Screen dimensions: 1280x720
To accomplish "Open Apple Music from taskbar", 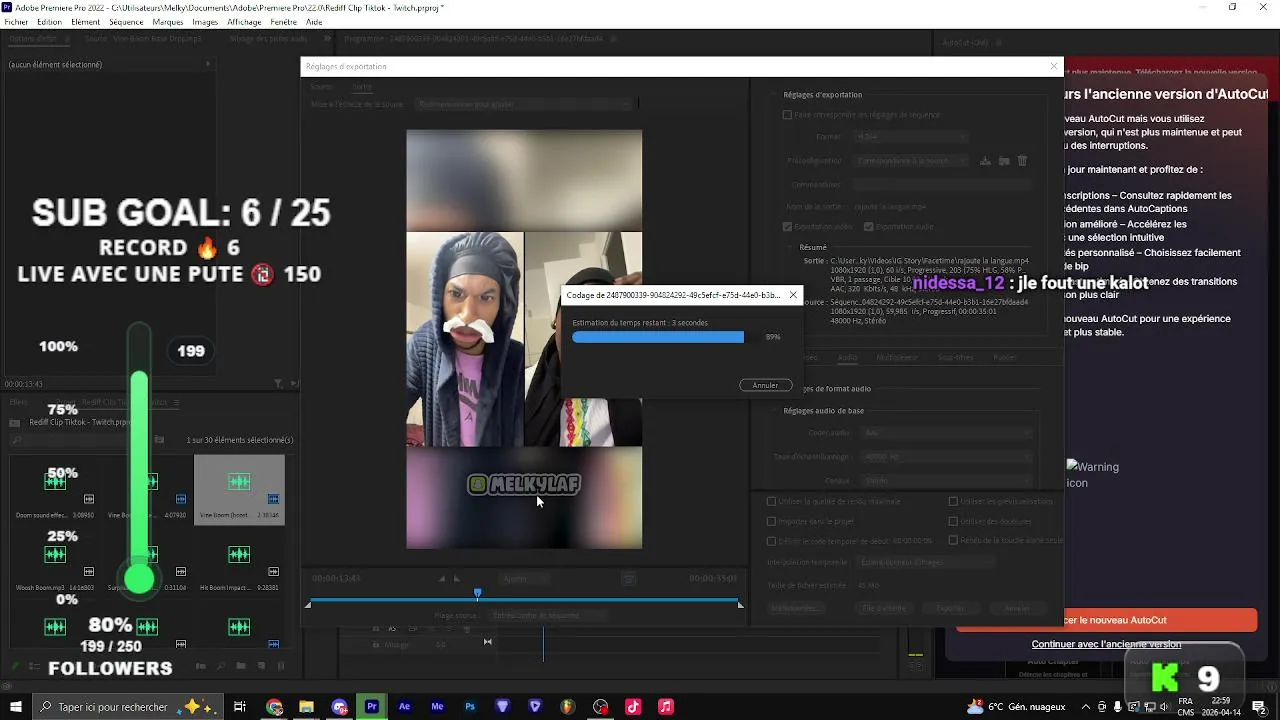I will coord(666,707).
